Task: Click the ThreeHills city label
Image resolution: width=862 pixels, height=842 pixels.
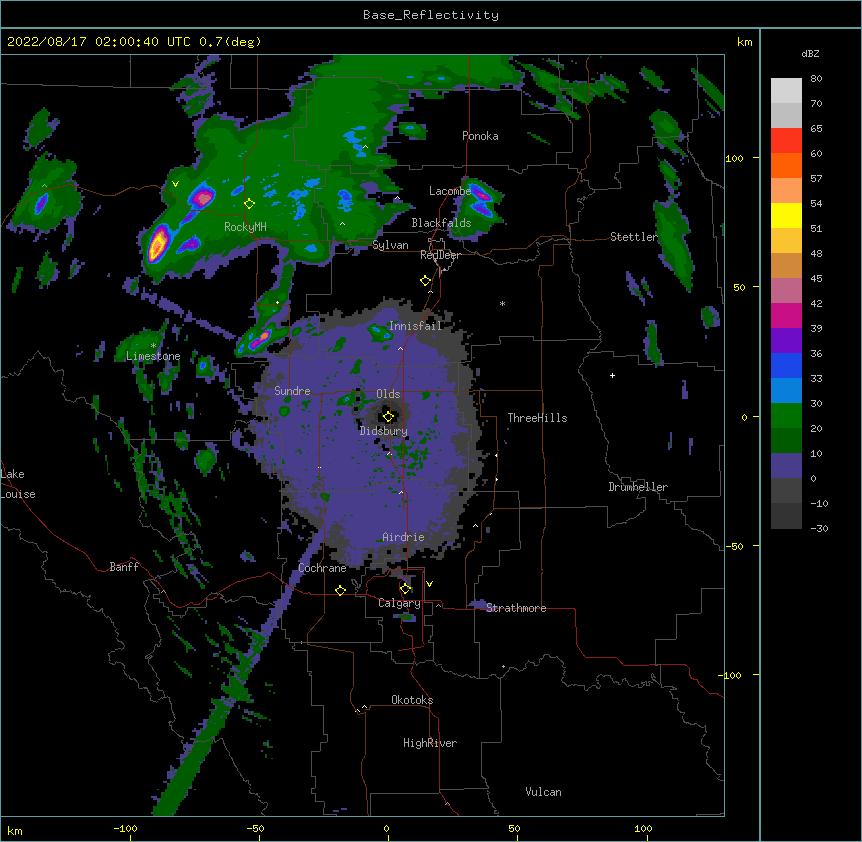Action: coord(537,418)
